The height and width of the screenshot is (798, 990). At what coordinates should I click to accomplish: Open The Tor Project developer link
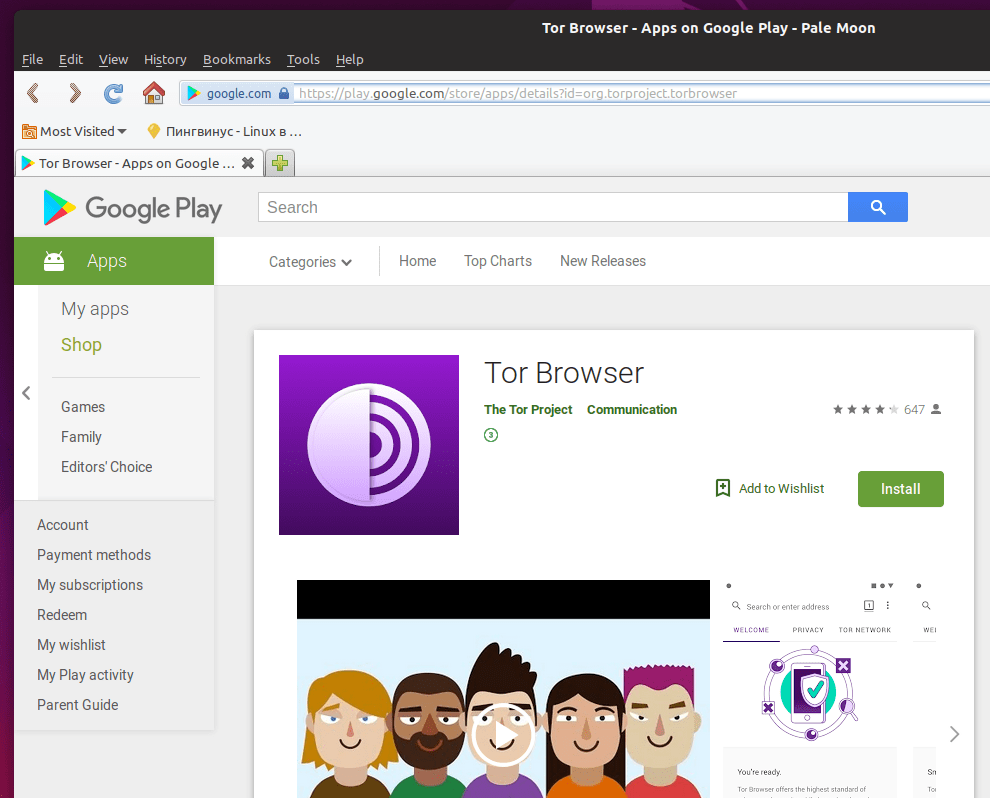(528, 410)
